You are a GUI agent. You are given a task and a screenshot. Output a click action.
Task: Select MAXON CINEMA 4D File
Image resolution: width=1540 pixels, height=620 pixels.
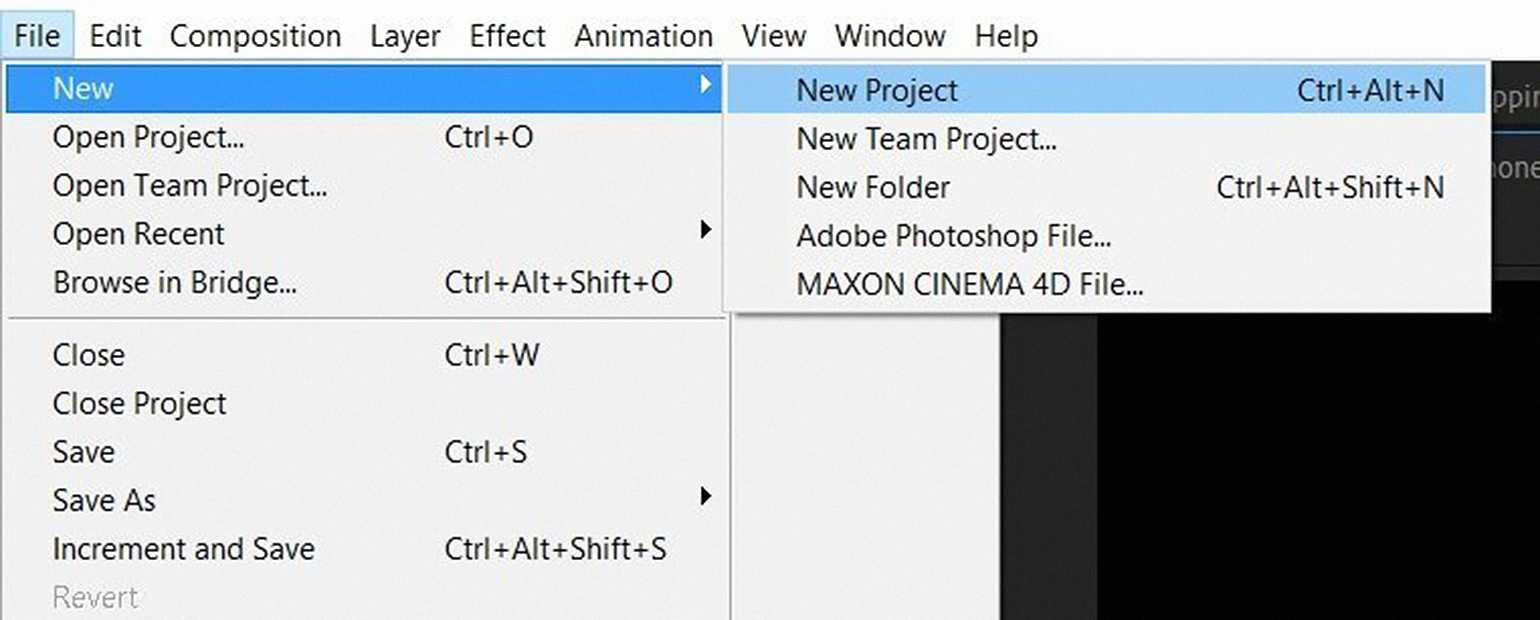[x=969, y=285]
